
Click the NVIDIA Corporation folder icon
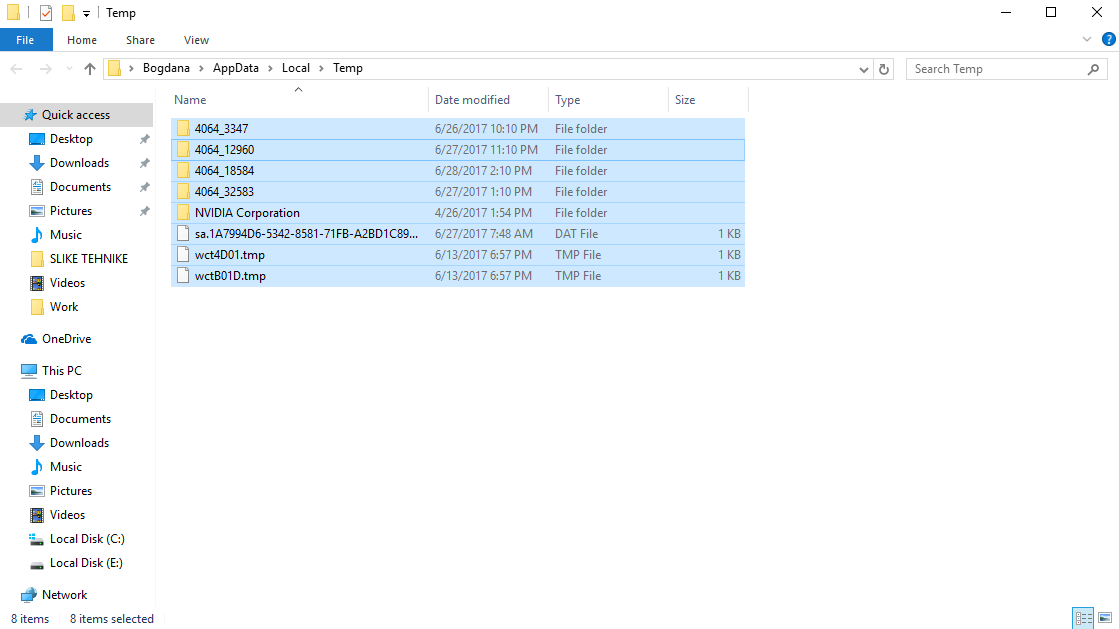(x=183, y=213)
